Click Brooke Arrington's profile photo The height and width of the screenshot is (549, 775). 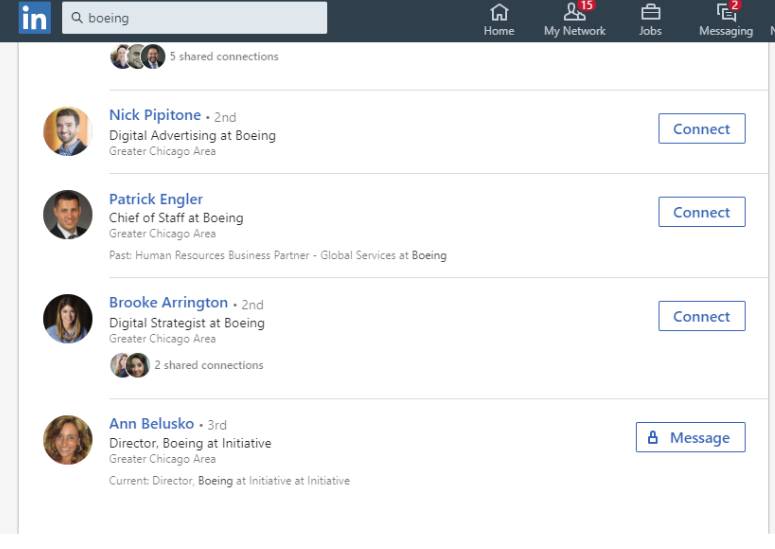click(x=68, y=319)
